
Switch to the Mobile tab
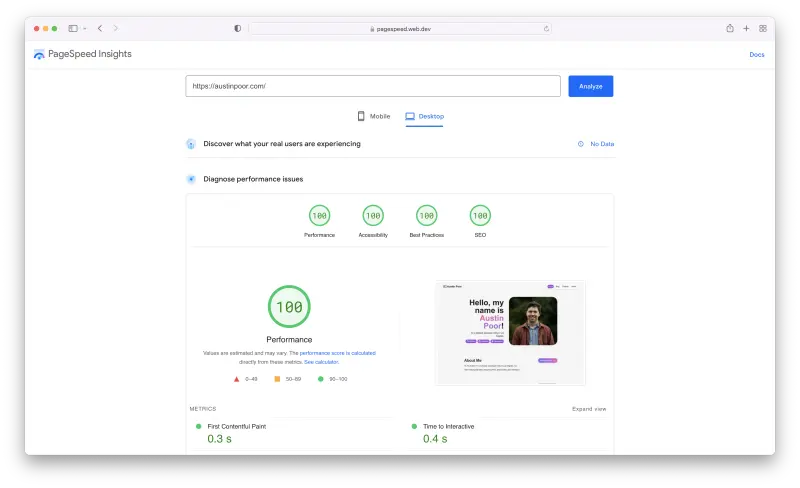[x=374, y=116]
